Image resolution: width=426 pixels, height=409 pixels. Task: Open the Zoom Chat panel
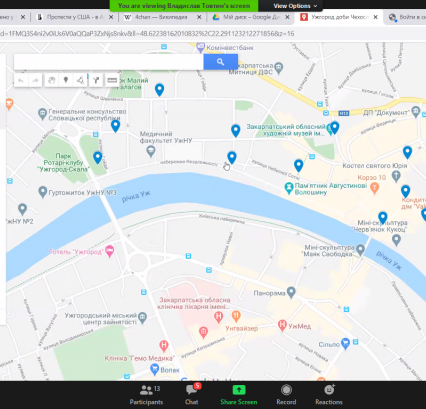tap(192, 395)
